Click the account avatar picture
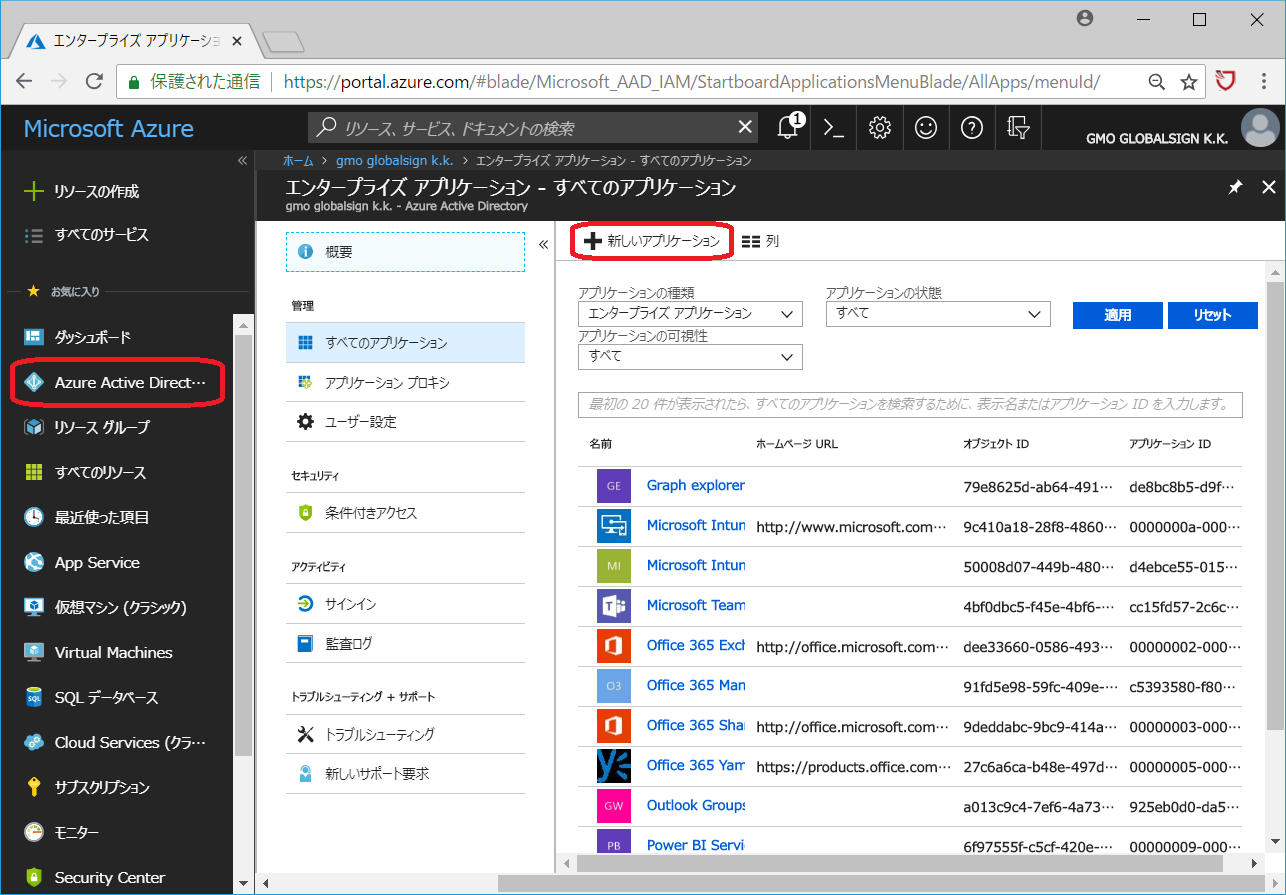 coord(1260,128)
